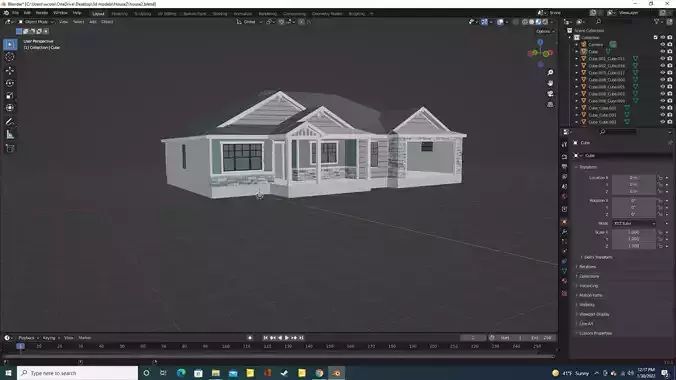Image resolution: width=676 pixels, height=380 pixels.
Task: Open the View Layer properties tab
Action: click(x=564, y=176)
